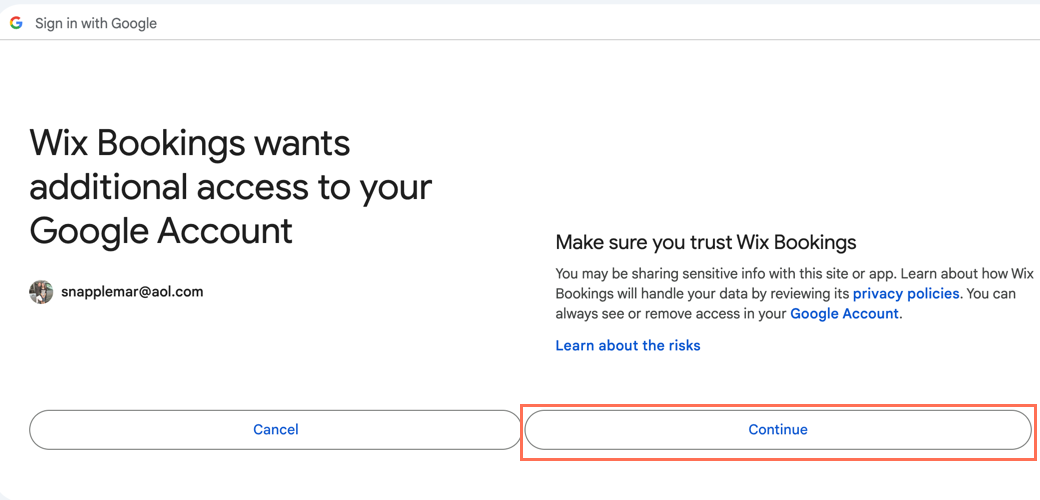Open the privacy policies link
The width and height of the screenshot is (1040, 500).
[x=906, y=294]
